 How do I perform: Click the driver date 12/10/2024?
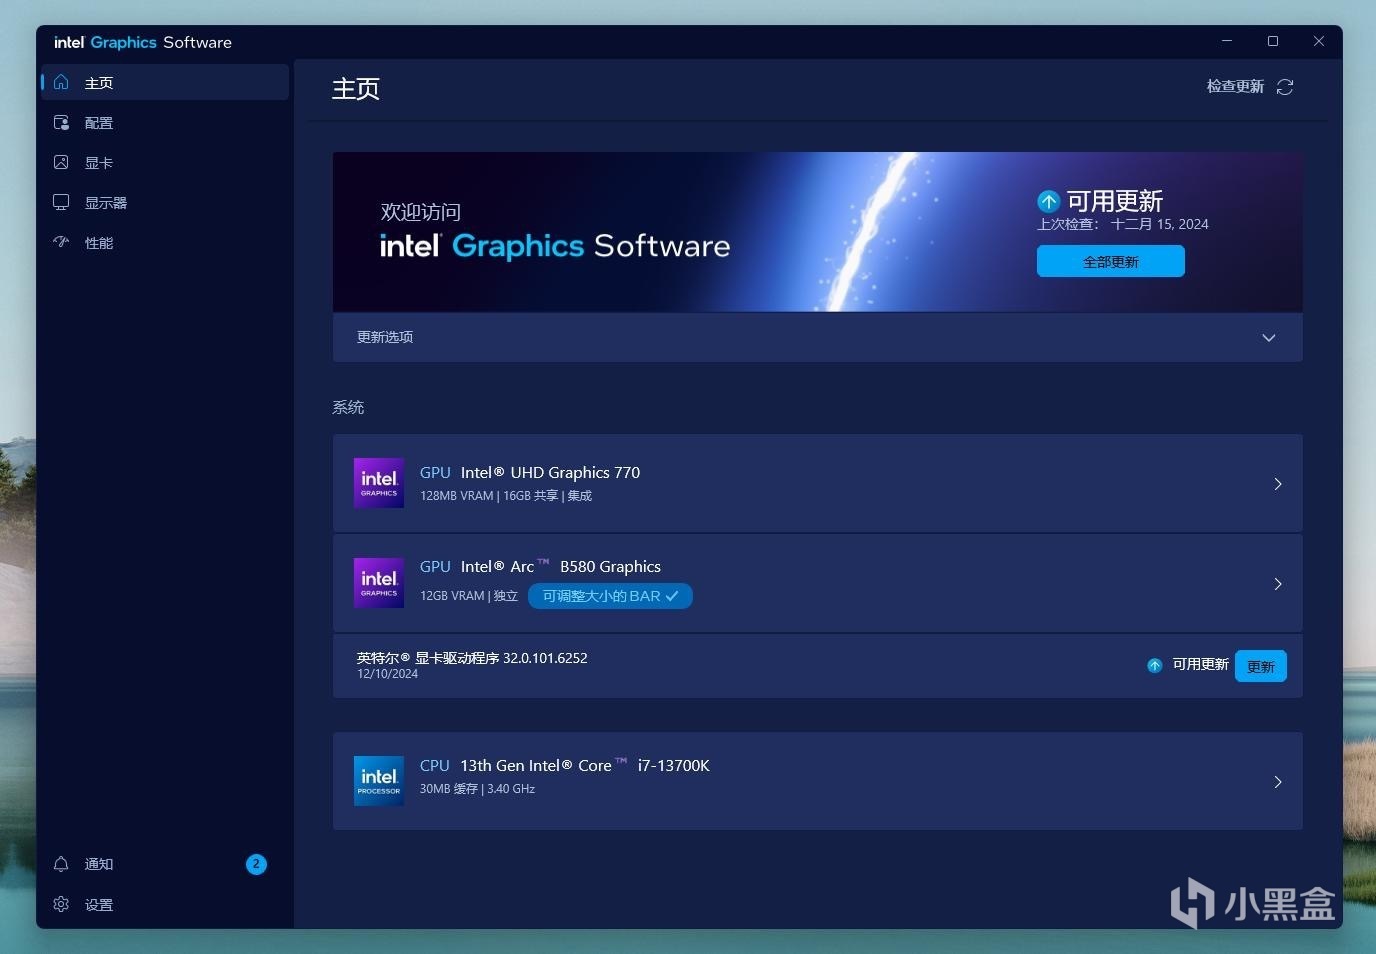pyautogui.click(x=388, y=674)
